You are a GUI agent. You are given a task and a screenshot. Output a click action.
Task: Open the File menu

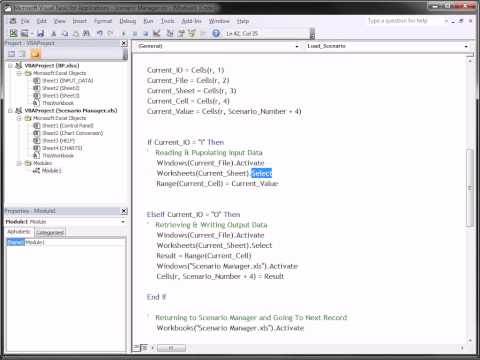(25, 21)
